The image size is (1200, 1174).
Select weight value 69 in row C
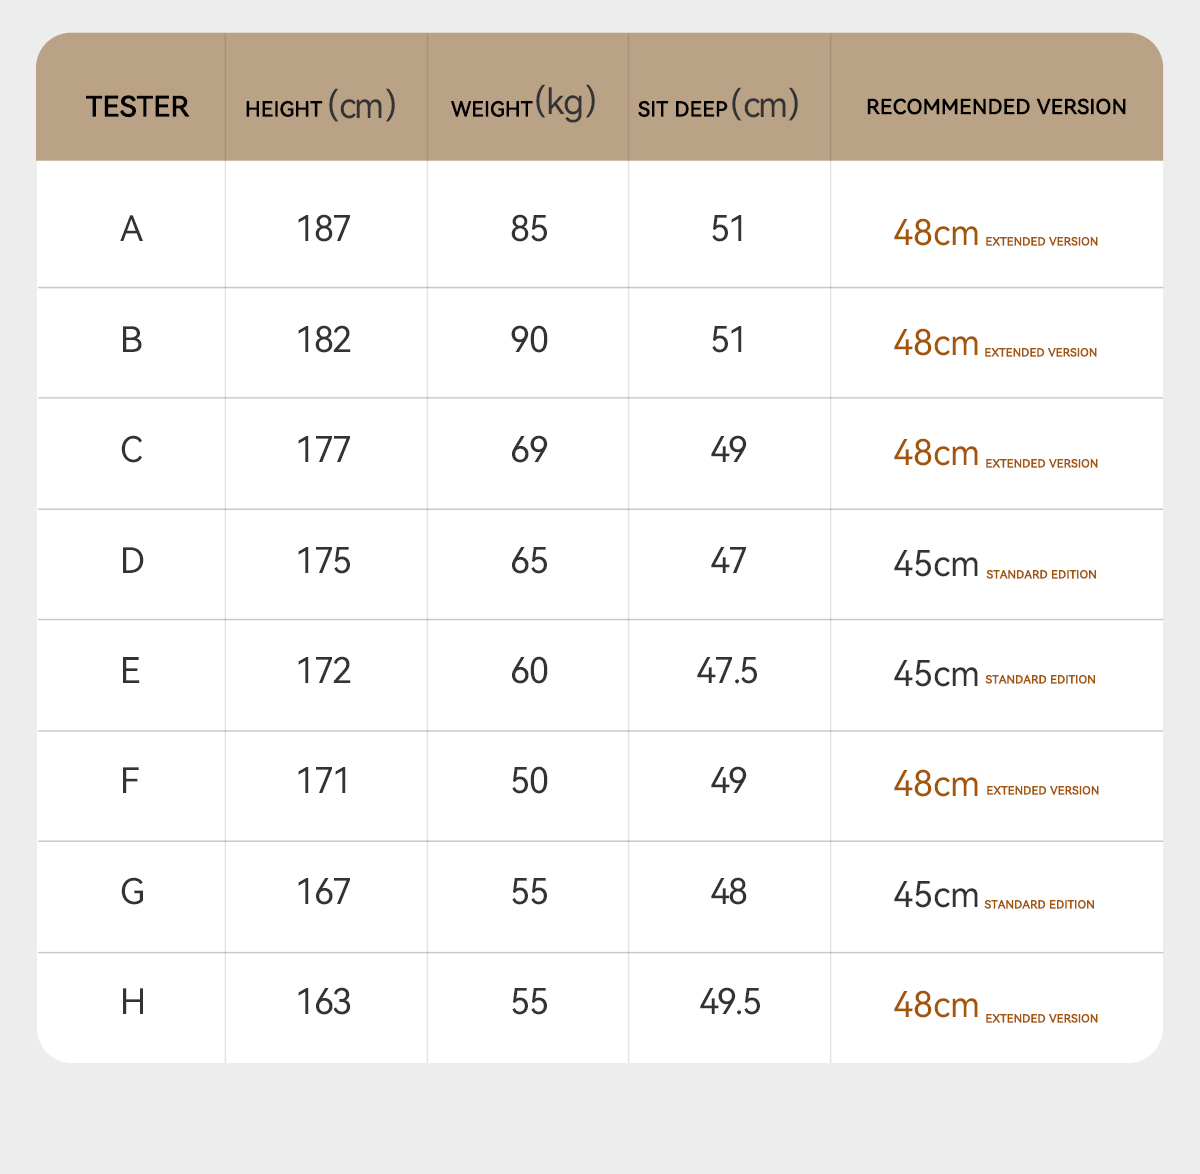(x=529, y=450)
